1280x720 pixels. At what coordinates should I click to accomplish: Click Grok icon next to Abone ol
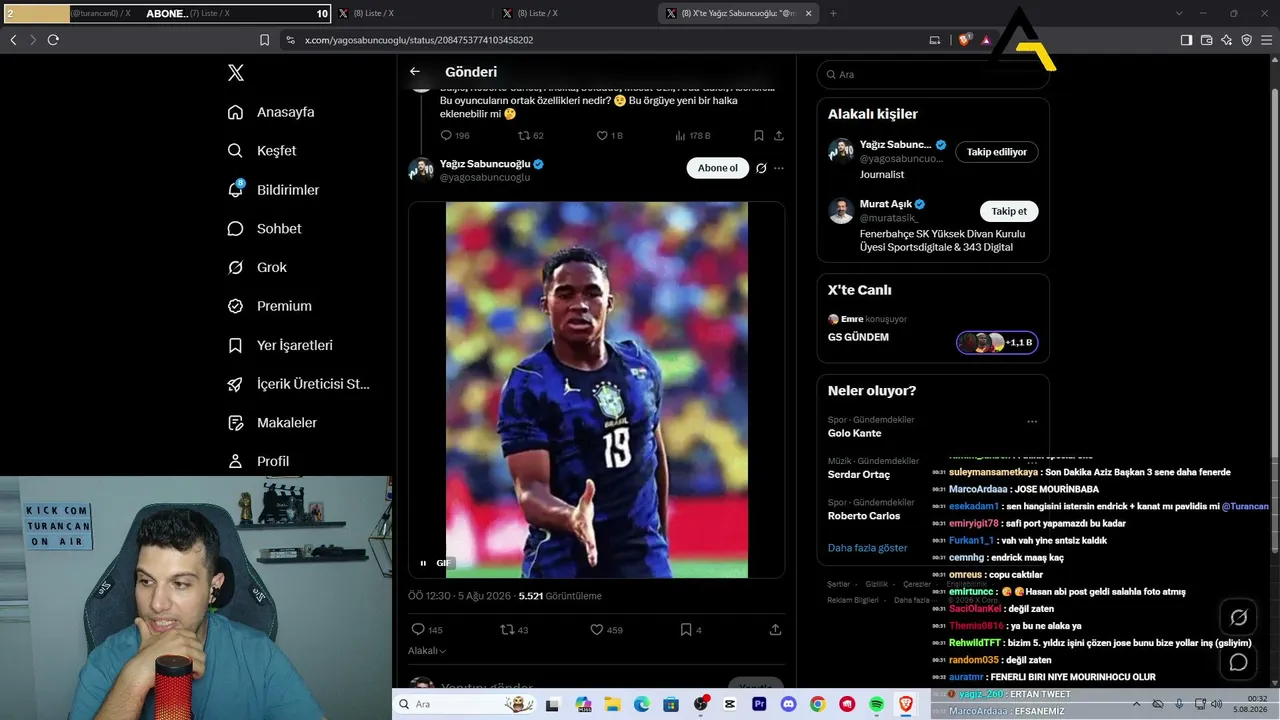click(x=761, y=168)
